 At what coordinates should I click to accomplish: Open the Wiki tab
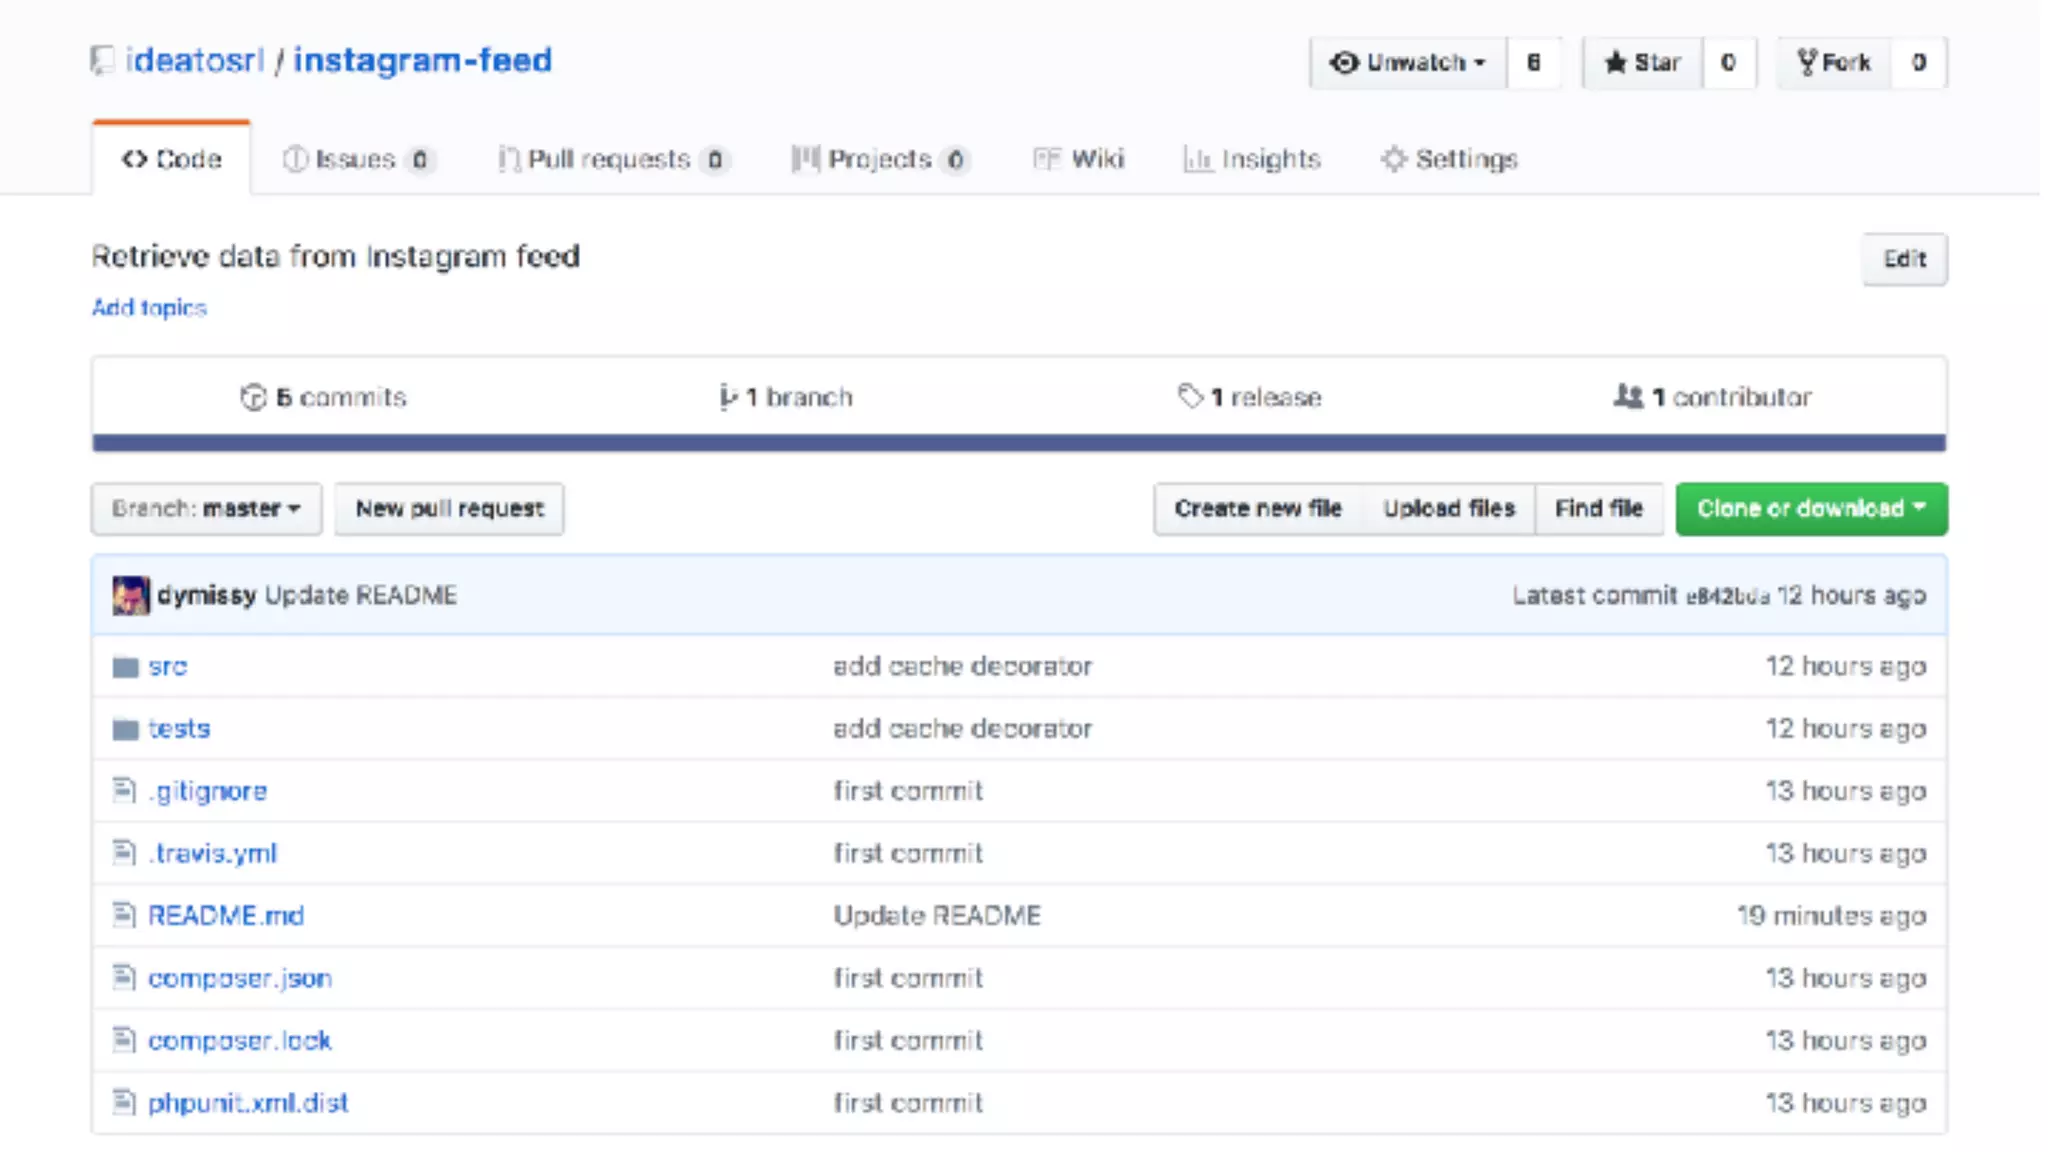tap(1078, 159)
